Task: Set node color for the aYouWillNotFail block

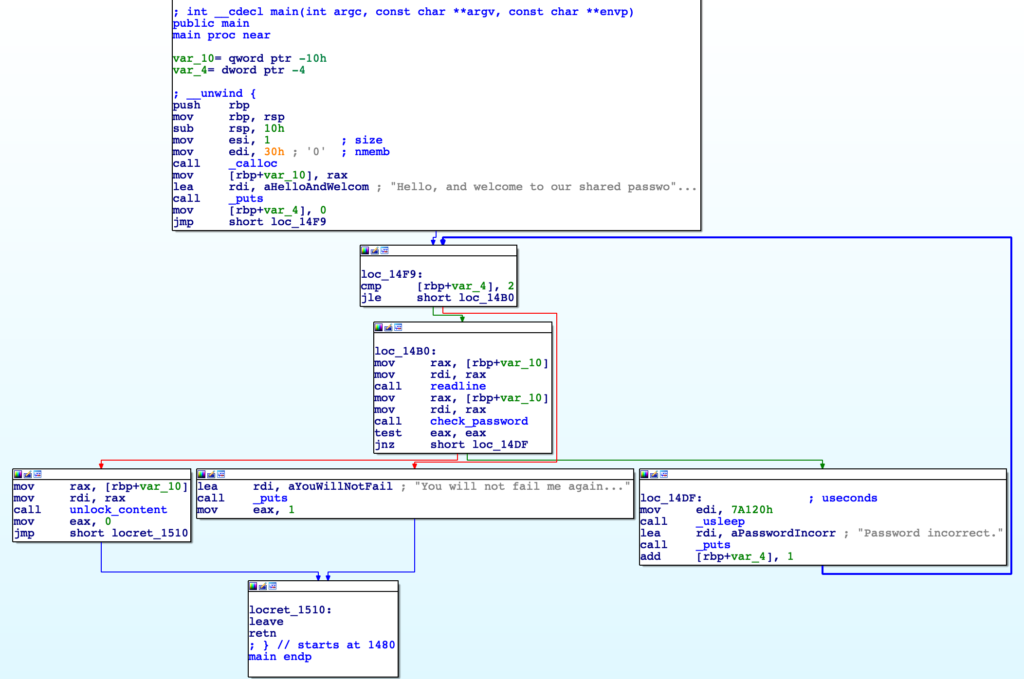Action: click(202, 474)
